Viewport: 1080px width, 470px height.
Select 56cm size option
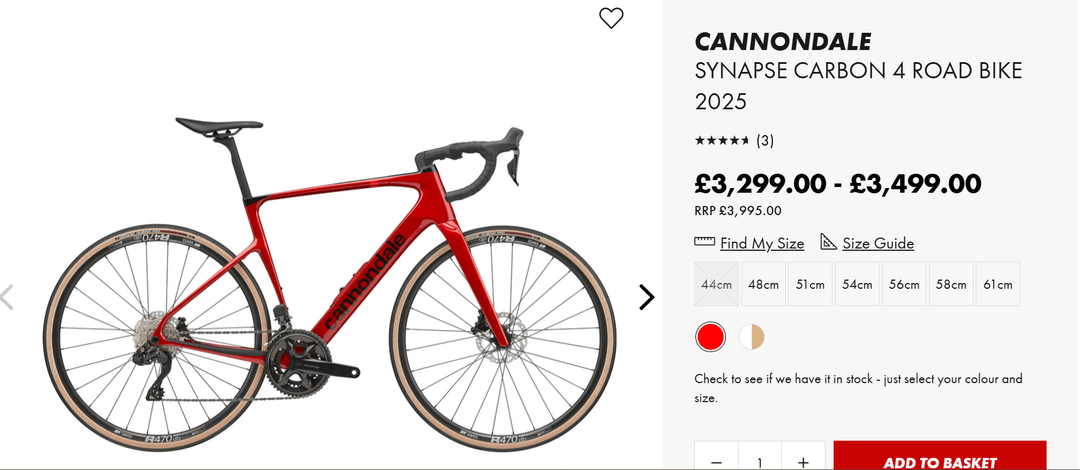(x=904, y=284)
